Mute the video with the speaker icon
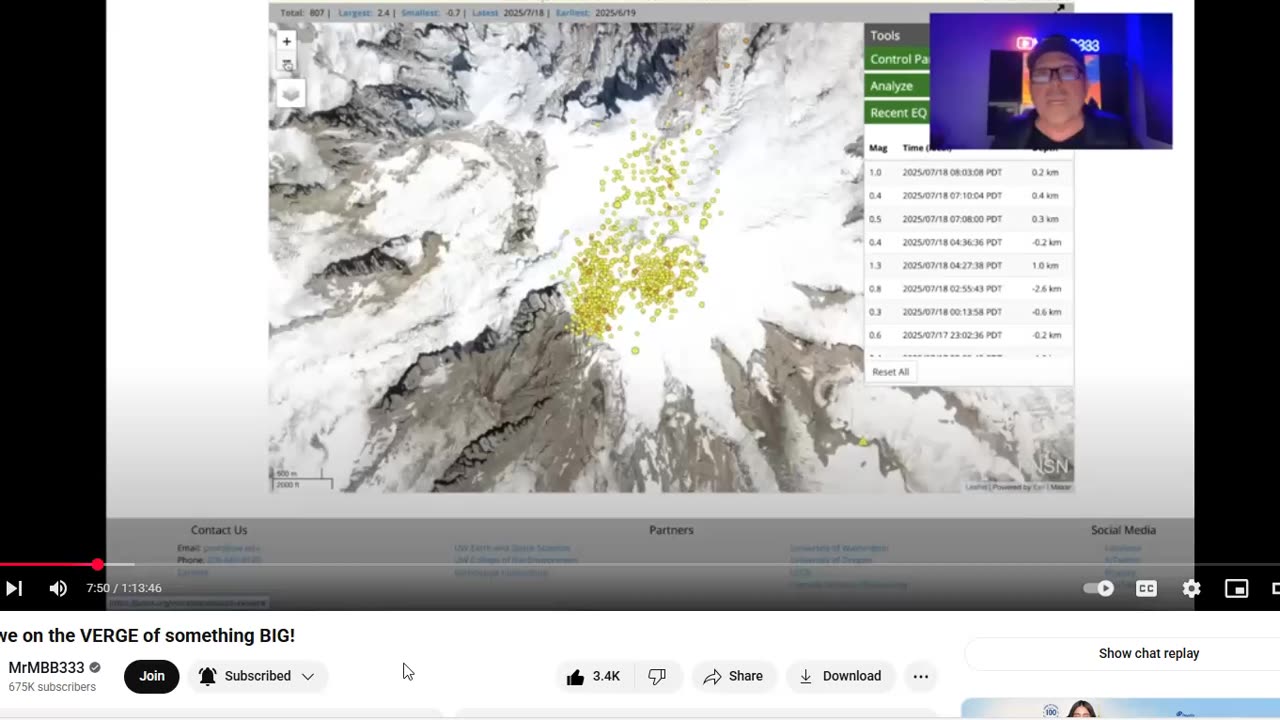The height and width of the screenshot is (720, 1280). [58, 588]
